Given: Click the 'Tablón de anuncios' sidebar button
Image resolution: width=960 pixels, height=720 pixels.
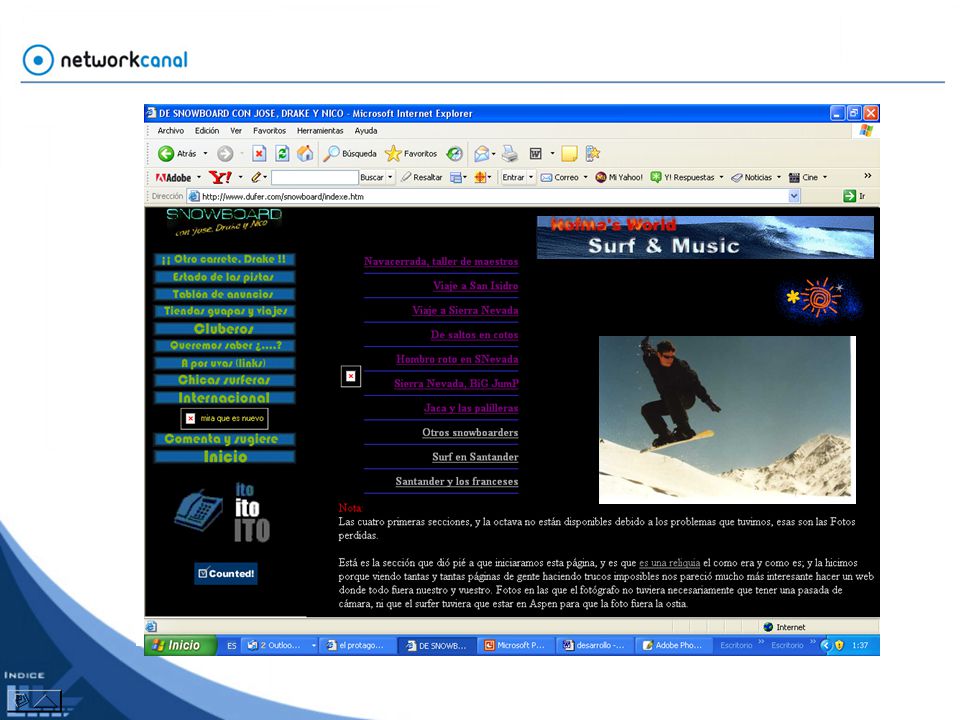Looking at the screenshot, I should click(224, 294).
